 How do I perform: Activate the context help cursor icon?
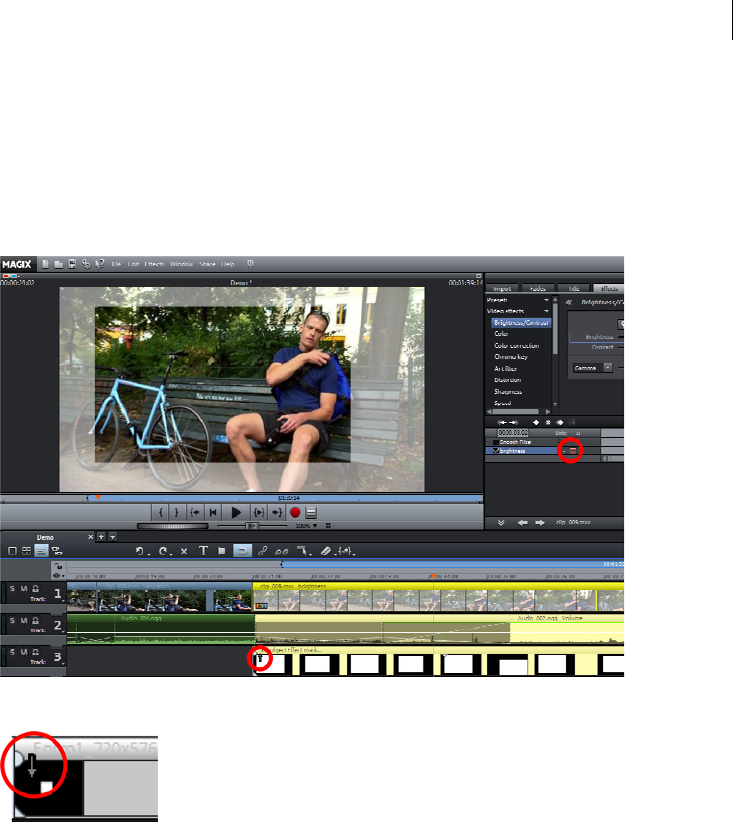[100, 264]
